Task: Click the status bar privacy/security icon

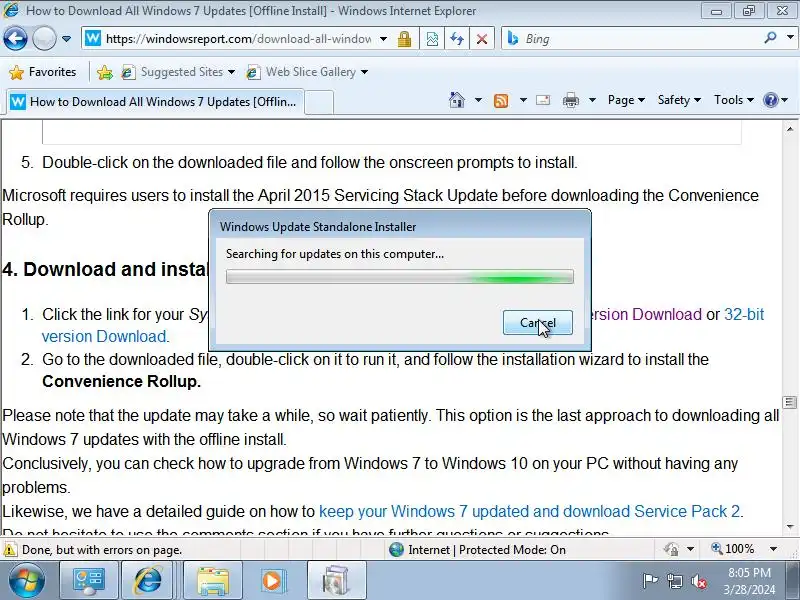Action: pyautogui.click(x=671, y=549)
